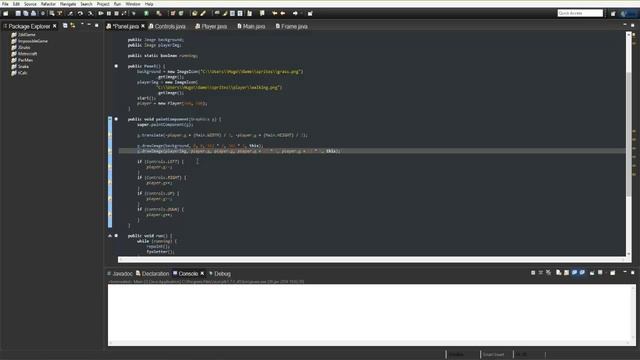Open the Refactor menu
The image size is (640, 360).
(48, 4)
